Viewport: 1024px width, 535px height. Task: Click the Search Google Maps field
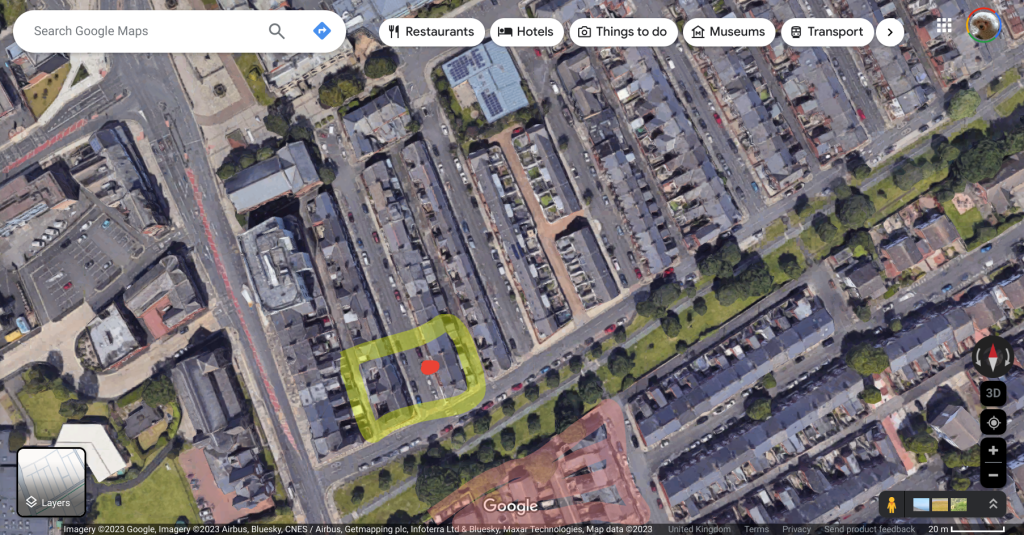coord(144,31)
